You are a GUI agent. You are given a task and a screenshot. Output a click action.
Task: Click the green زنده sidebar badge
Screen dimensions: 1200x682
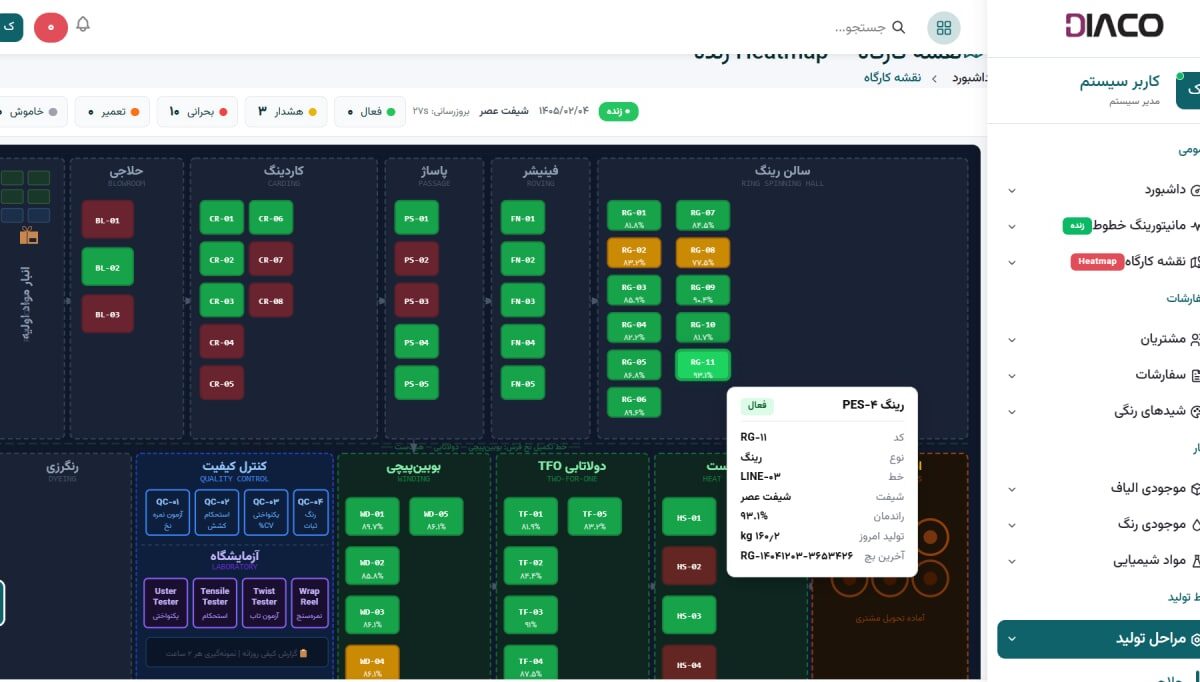1077,226
